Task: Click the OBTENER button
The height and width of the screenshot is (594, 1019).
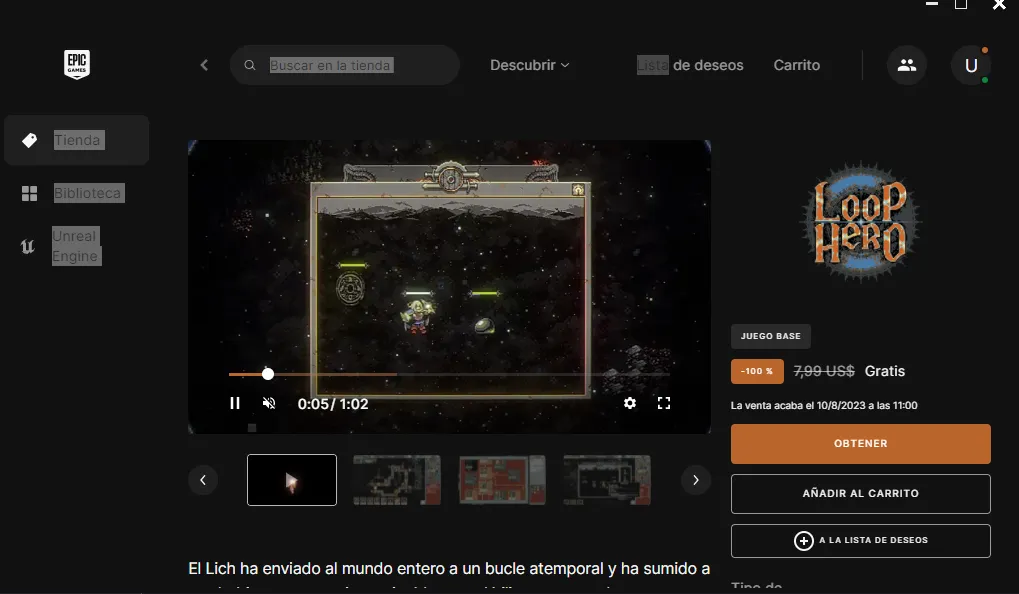Action: coord(860,444)
